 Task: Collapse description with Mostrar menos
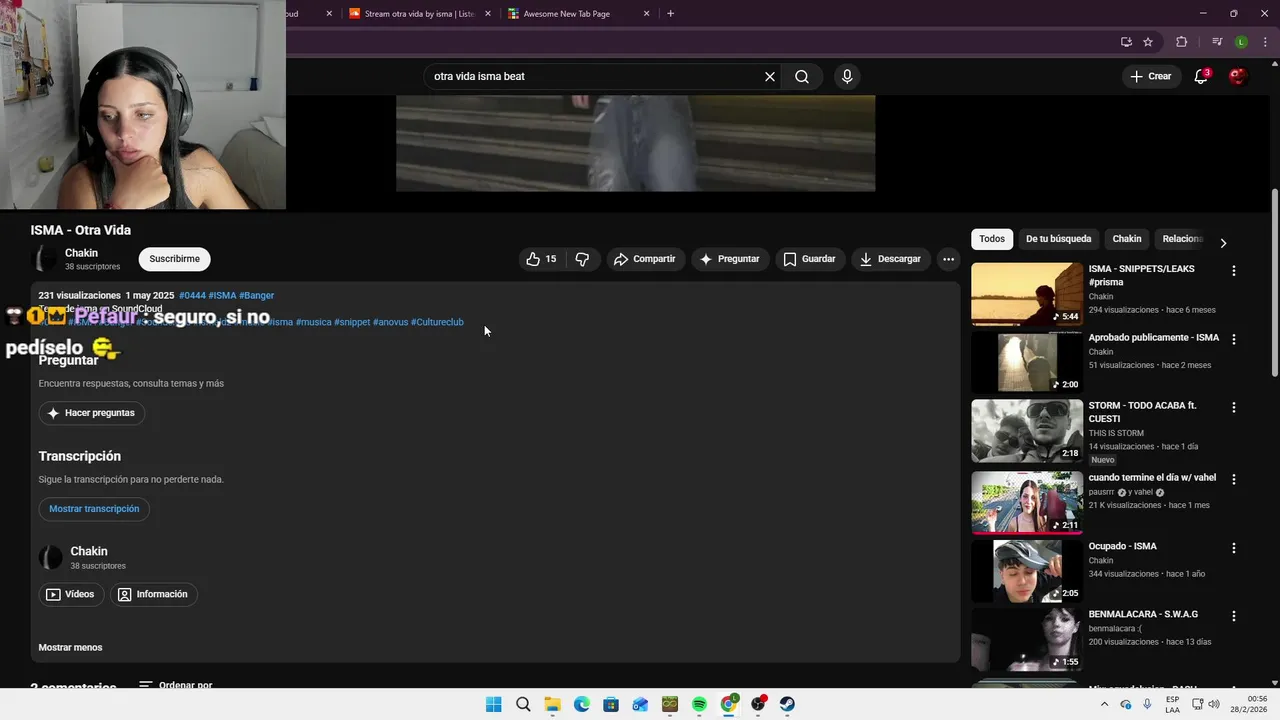[x=70, y=648]
